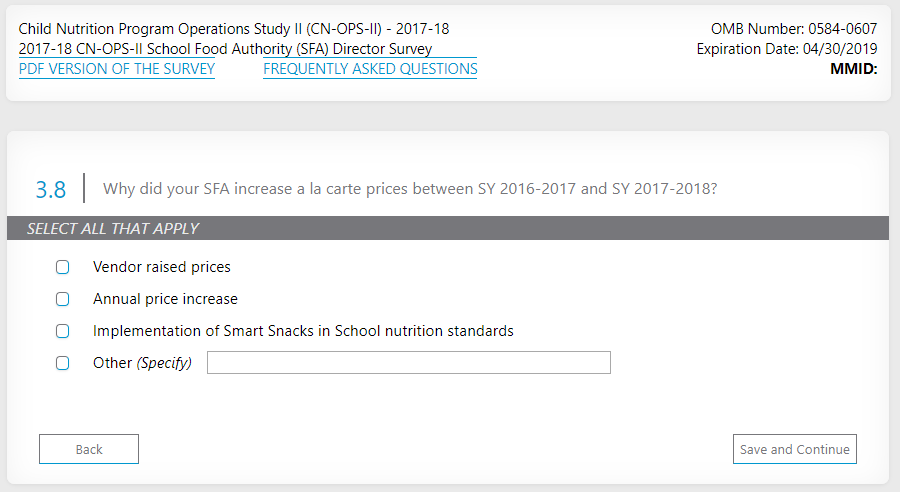Open the FREQUENTLY ASKED QUESTIONS link
This screenshot has height=492, width=900.
pyautogui.click(x=370, y=69)
